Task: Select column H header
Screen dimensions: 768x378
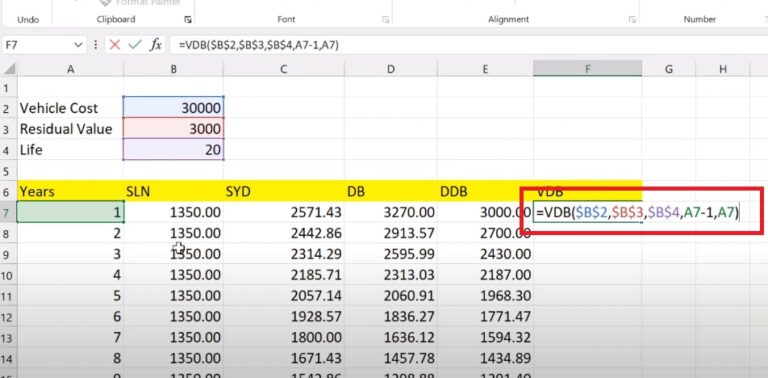Action: [723, 70]
